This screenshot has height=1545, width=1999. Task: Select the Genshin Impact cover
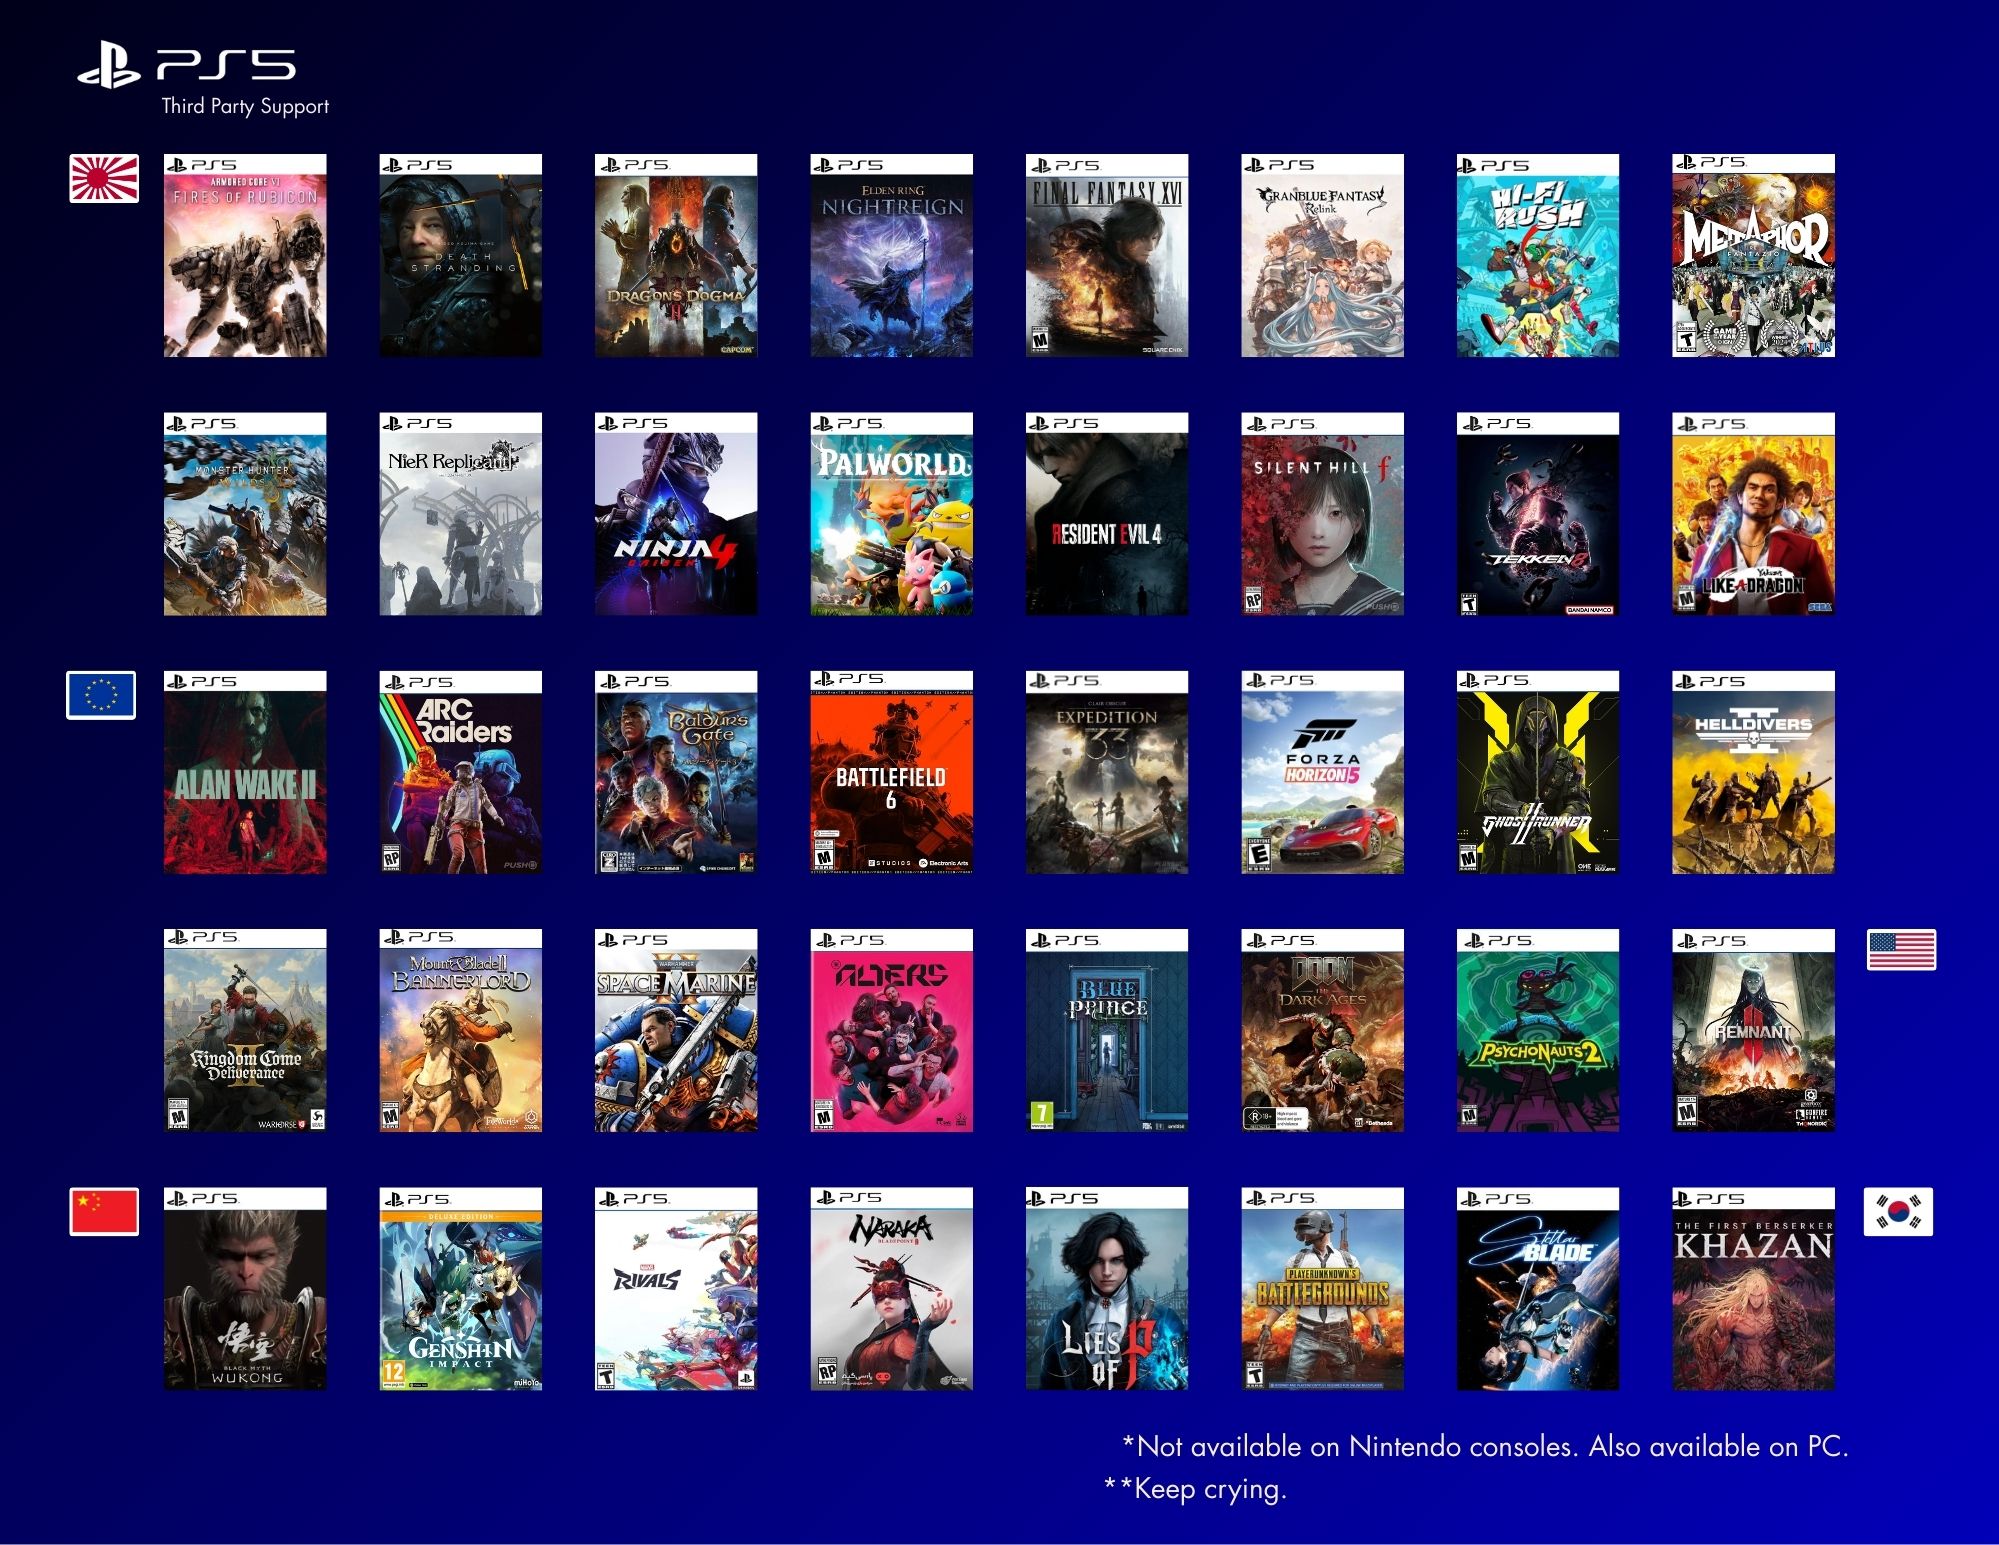click(x=460, y=1289)
